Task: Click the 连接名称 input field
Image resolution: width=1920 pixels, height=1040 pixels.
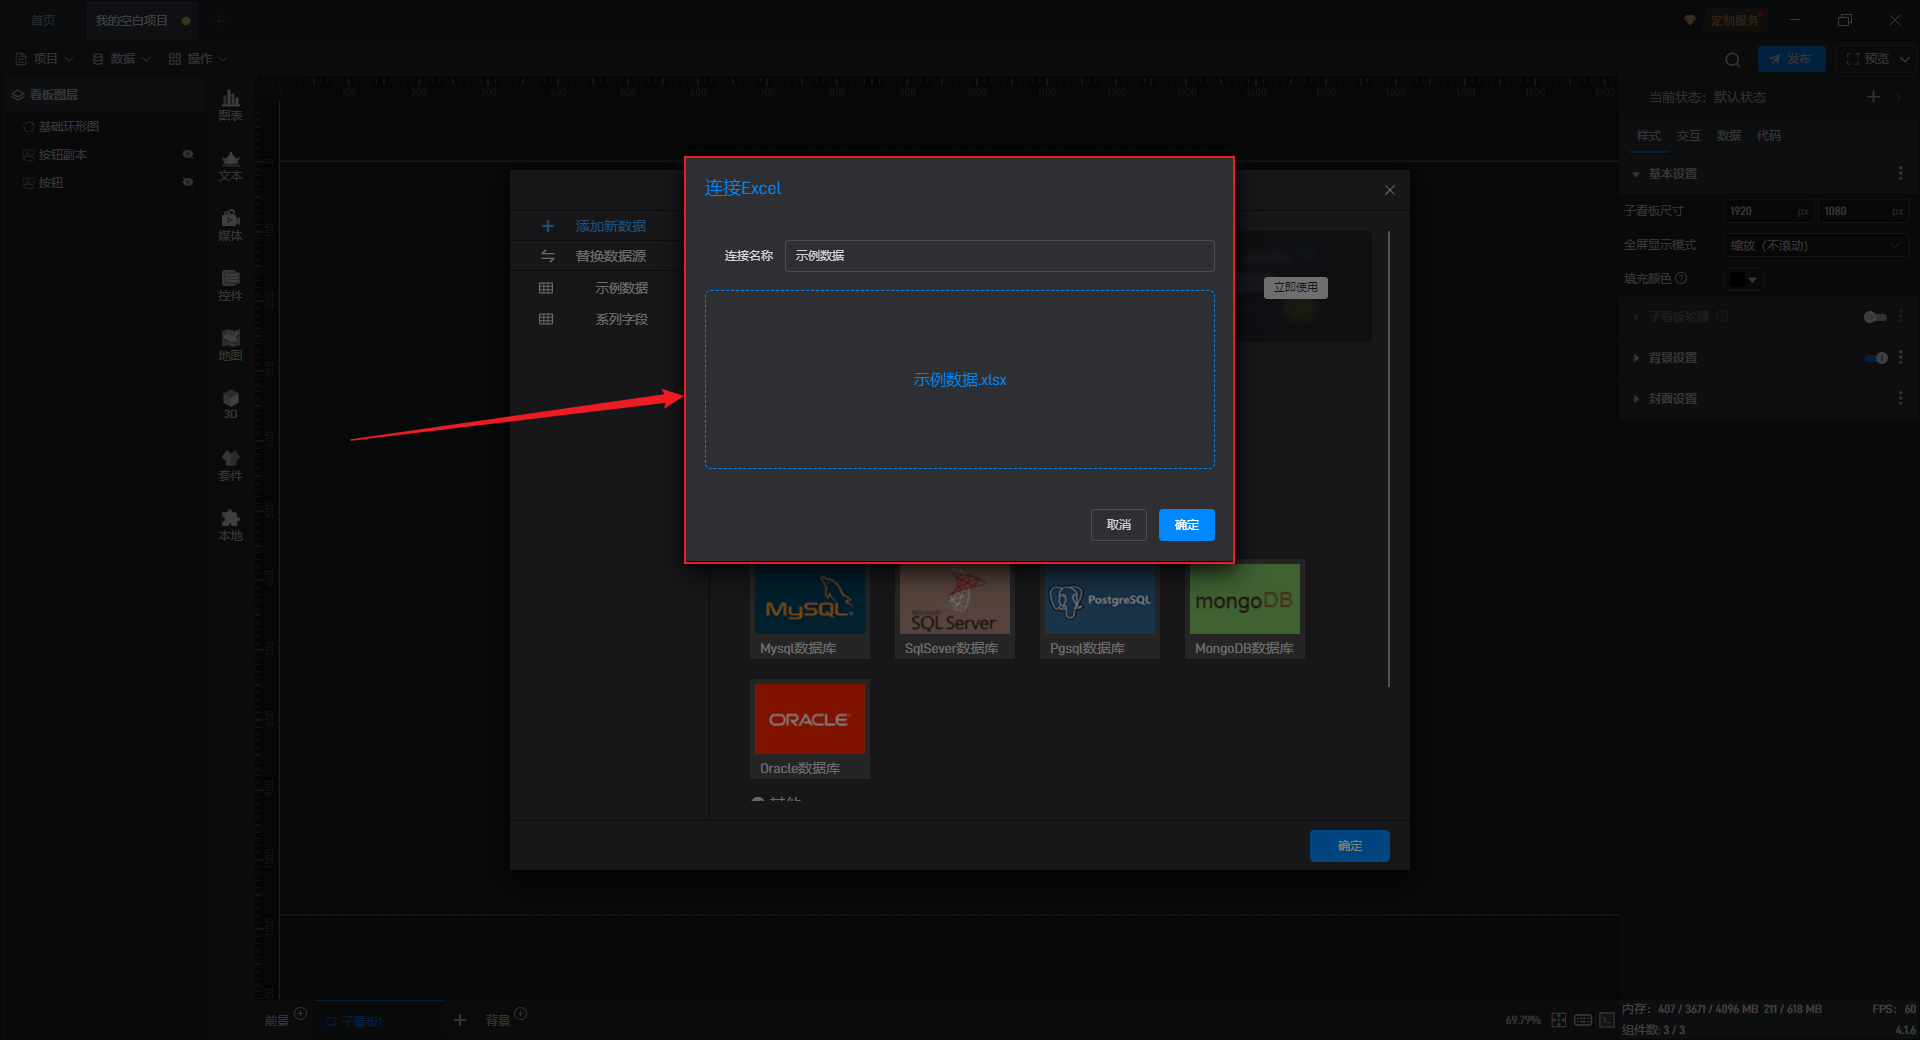Action: [999, 256]
